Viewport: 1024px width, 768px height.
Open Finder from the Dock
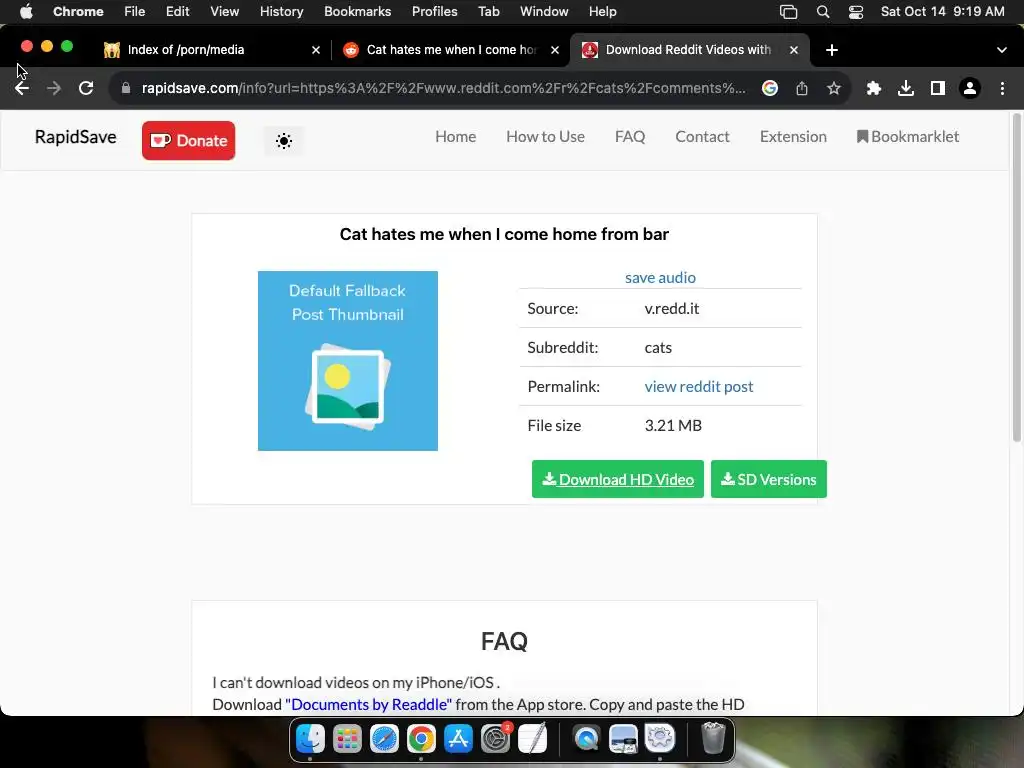tap(310, 739)
